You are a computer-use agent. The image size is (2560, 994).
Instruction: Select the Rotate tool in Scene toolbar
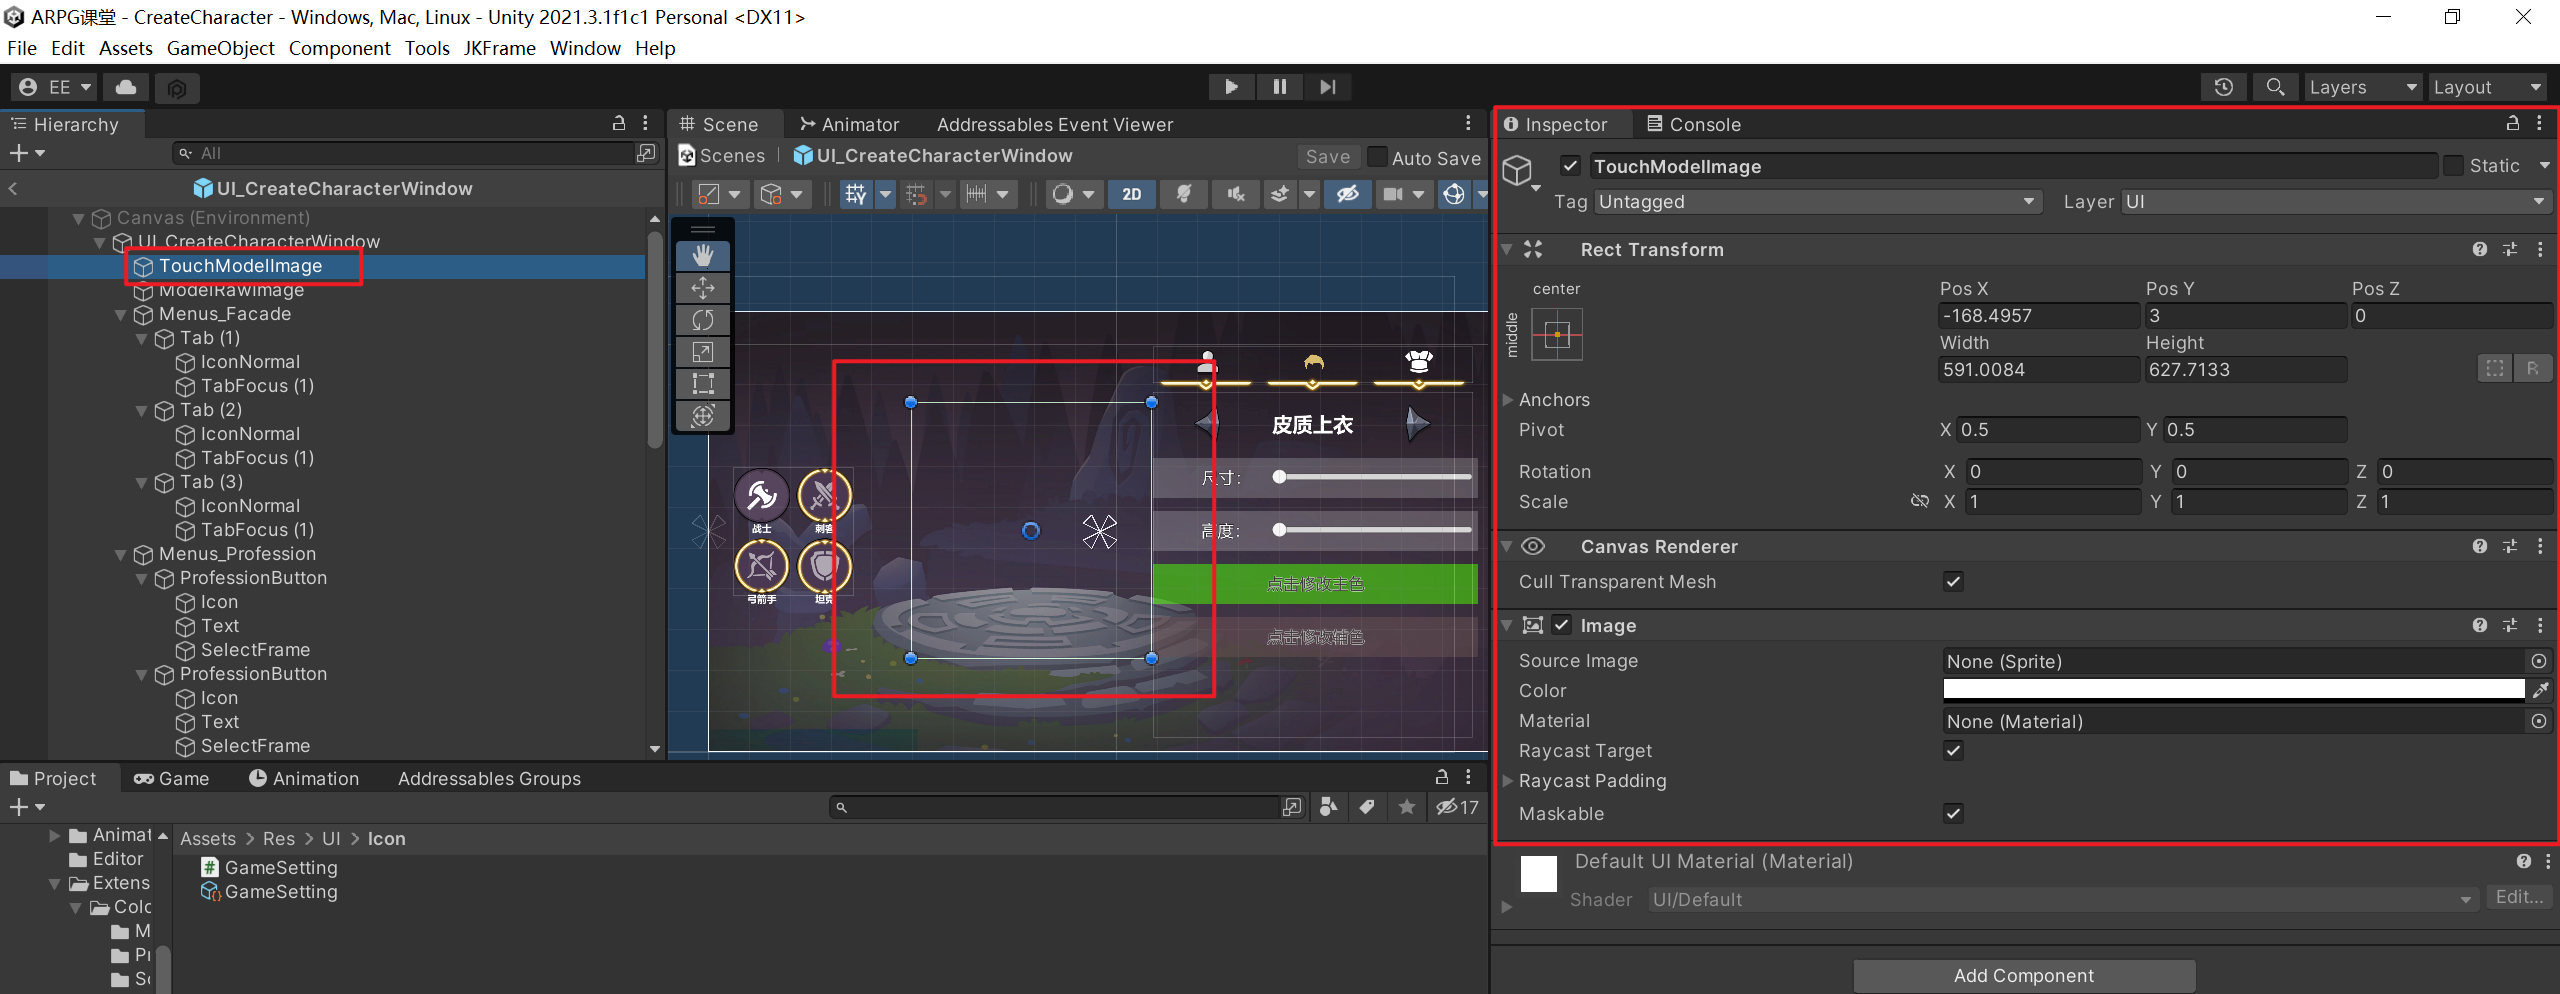(x=703, y=320)
